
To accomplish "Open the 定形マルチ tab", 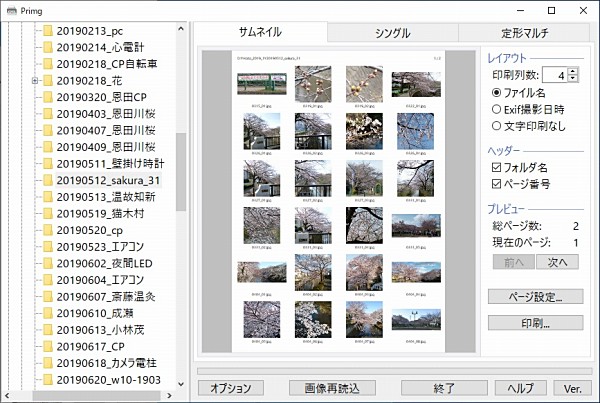I will tap(525, 33).
